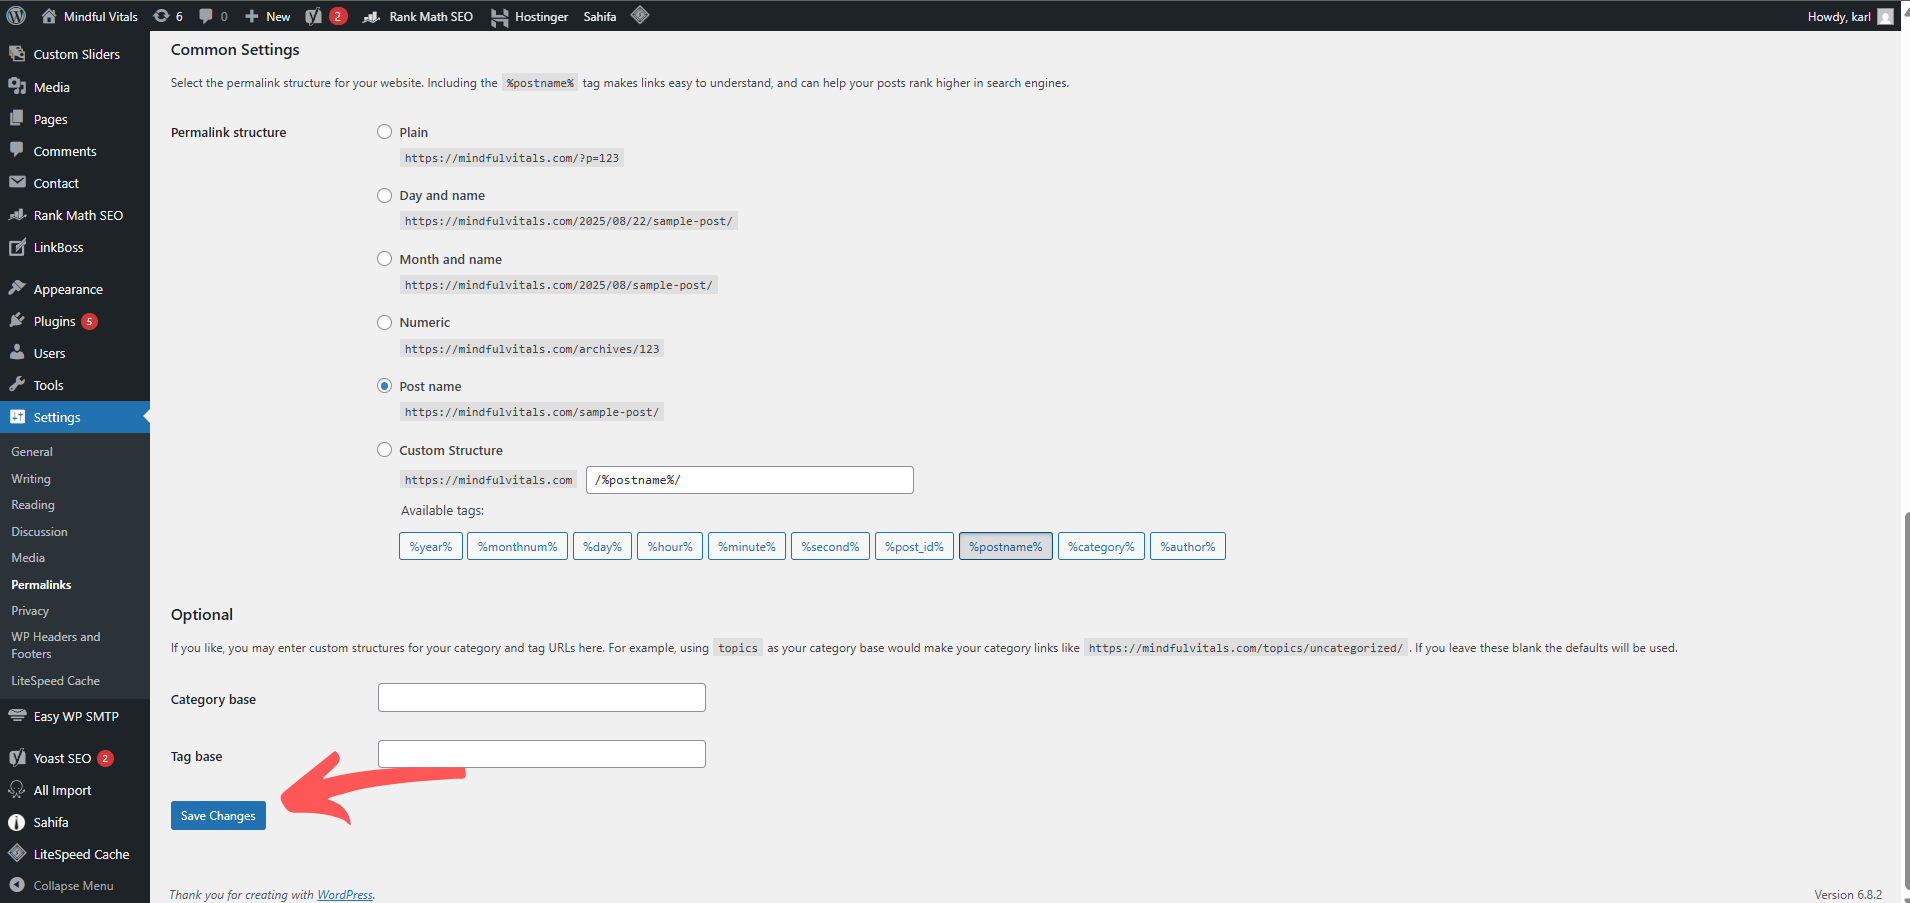This screenshot has width=1910, height=903.
Task: Open the New content dropdown in admin bar
Action: pos(267,16)
